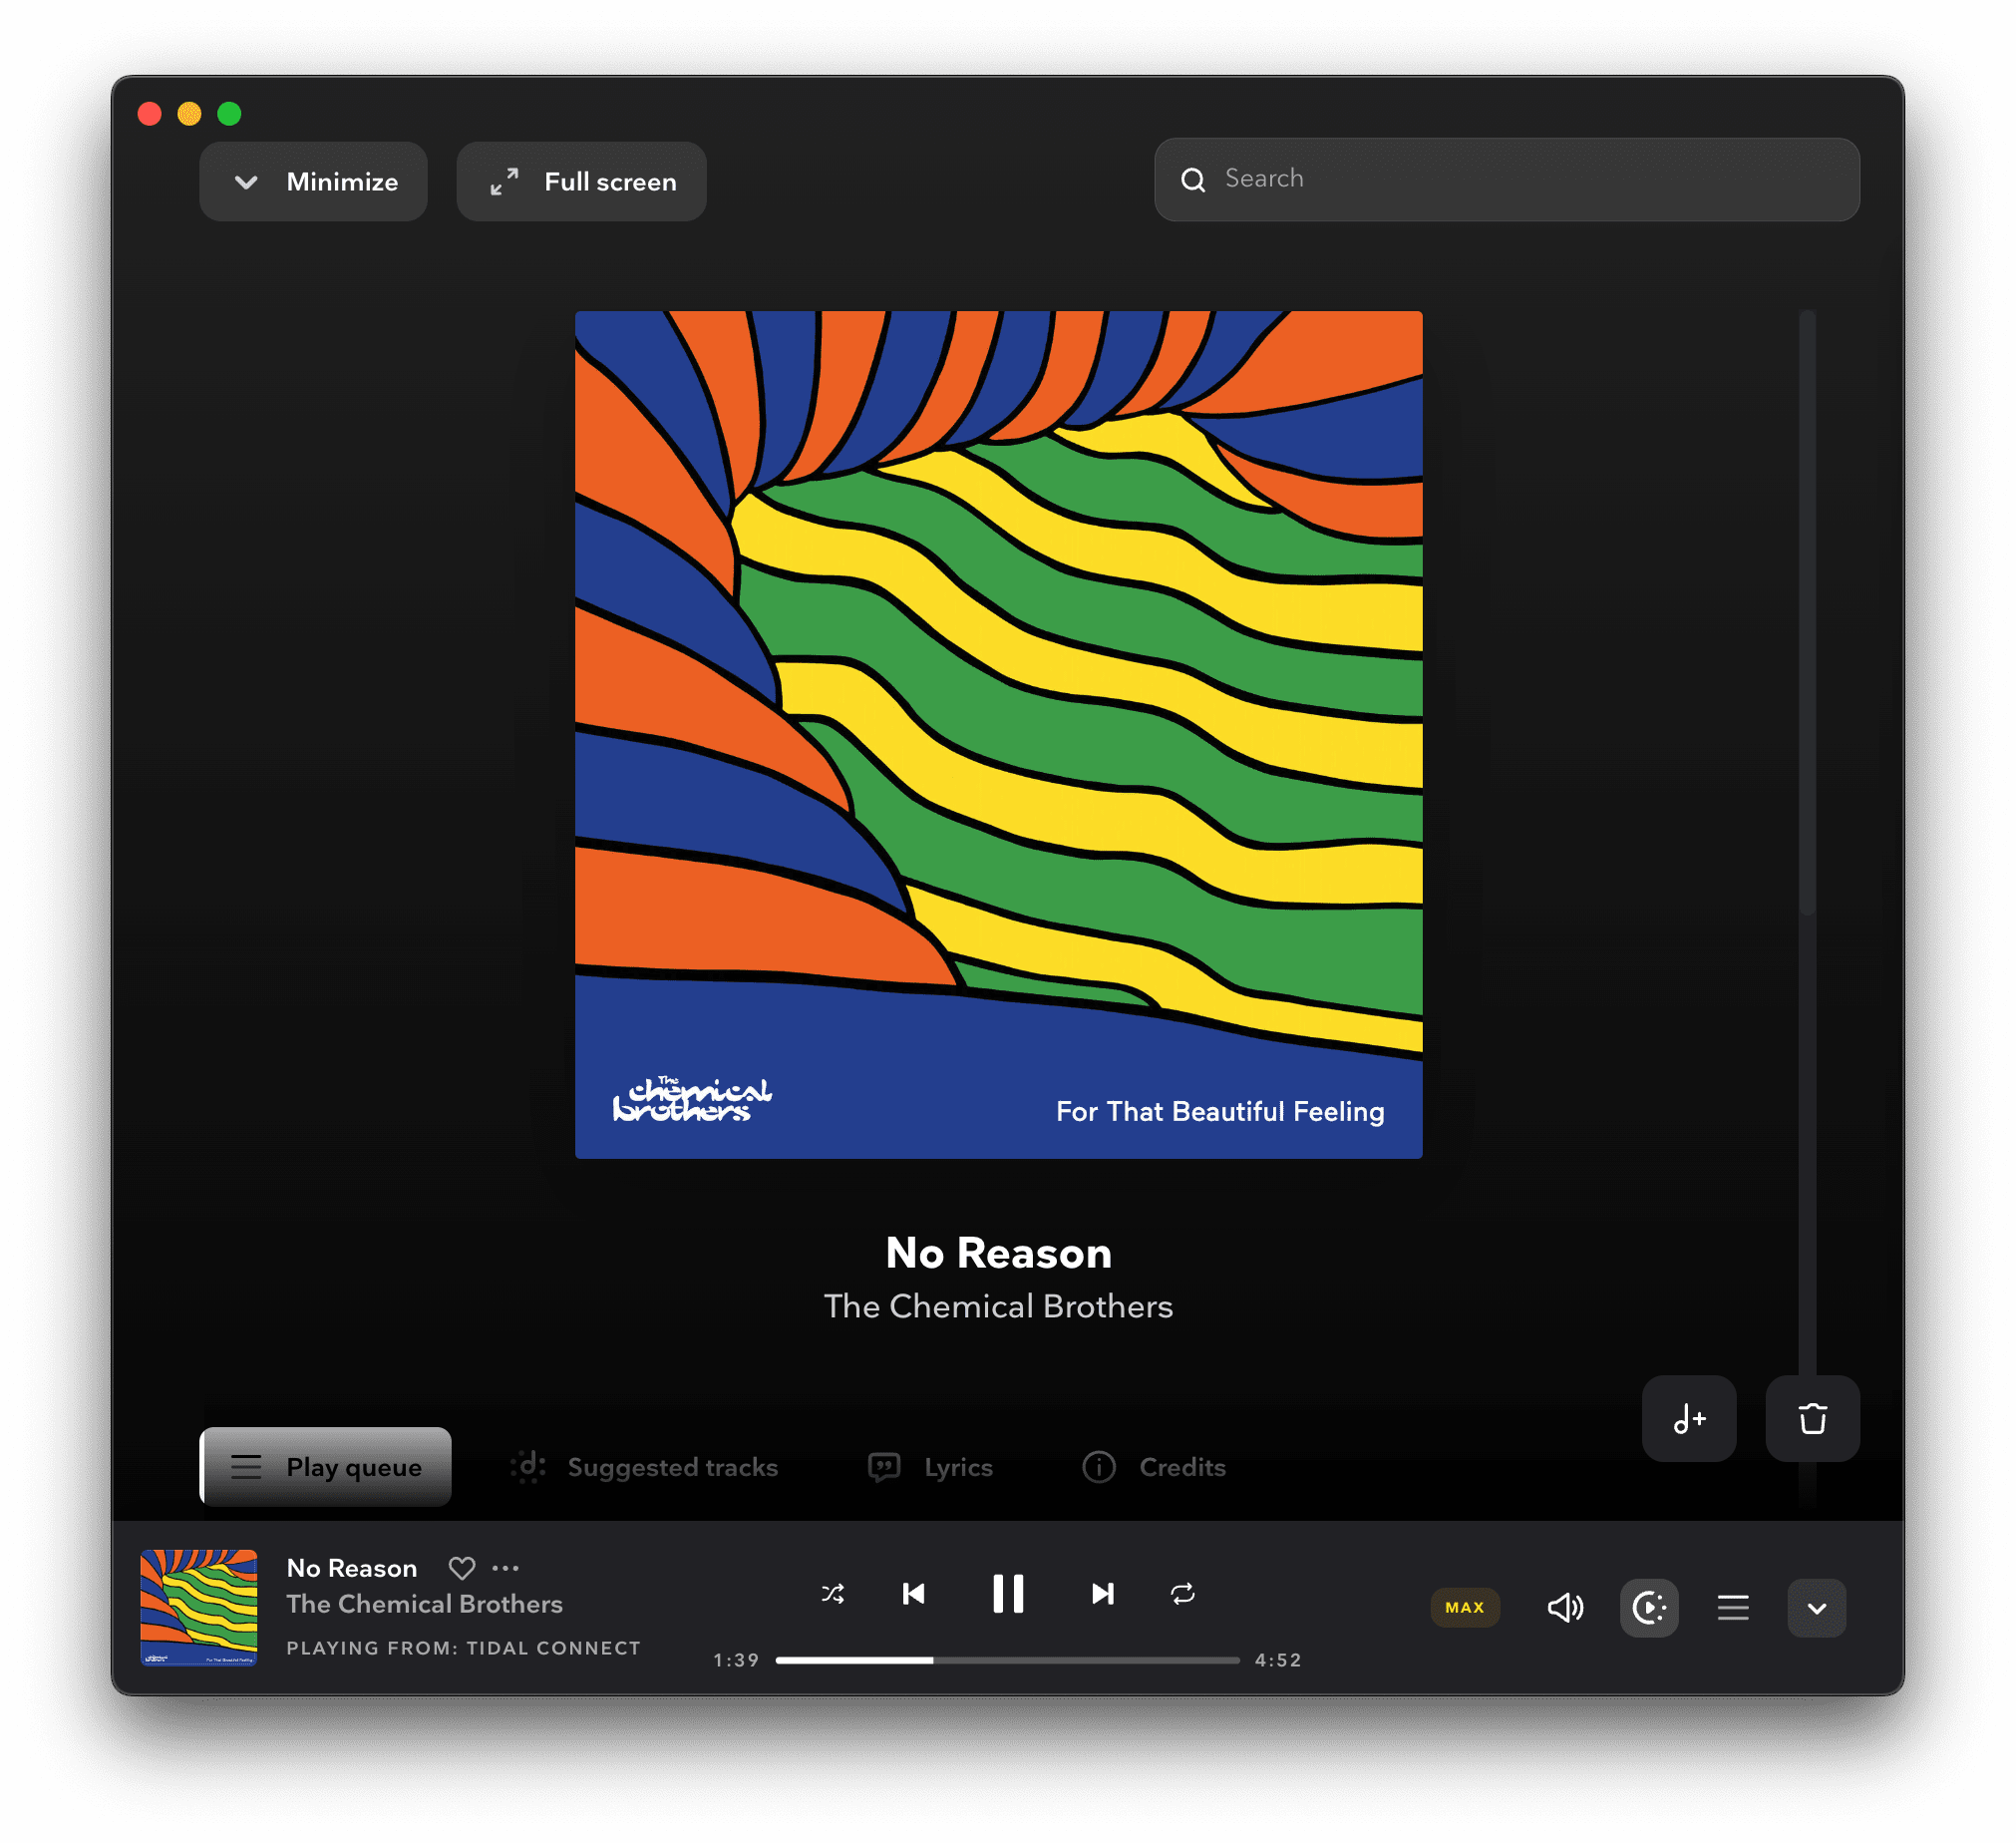Skip to next track
This screenshot has height=1843, width=2016.
click(x=1102, y=1593)
